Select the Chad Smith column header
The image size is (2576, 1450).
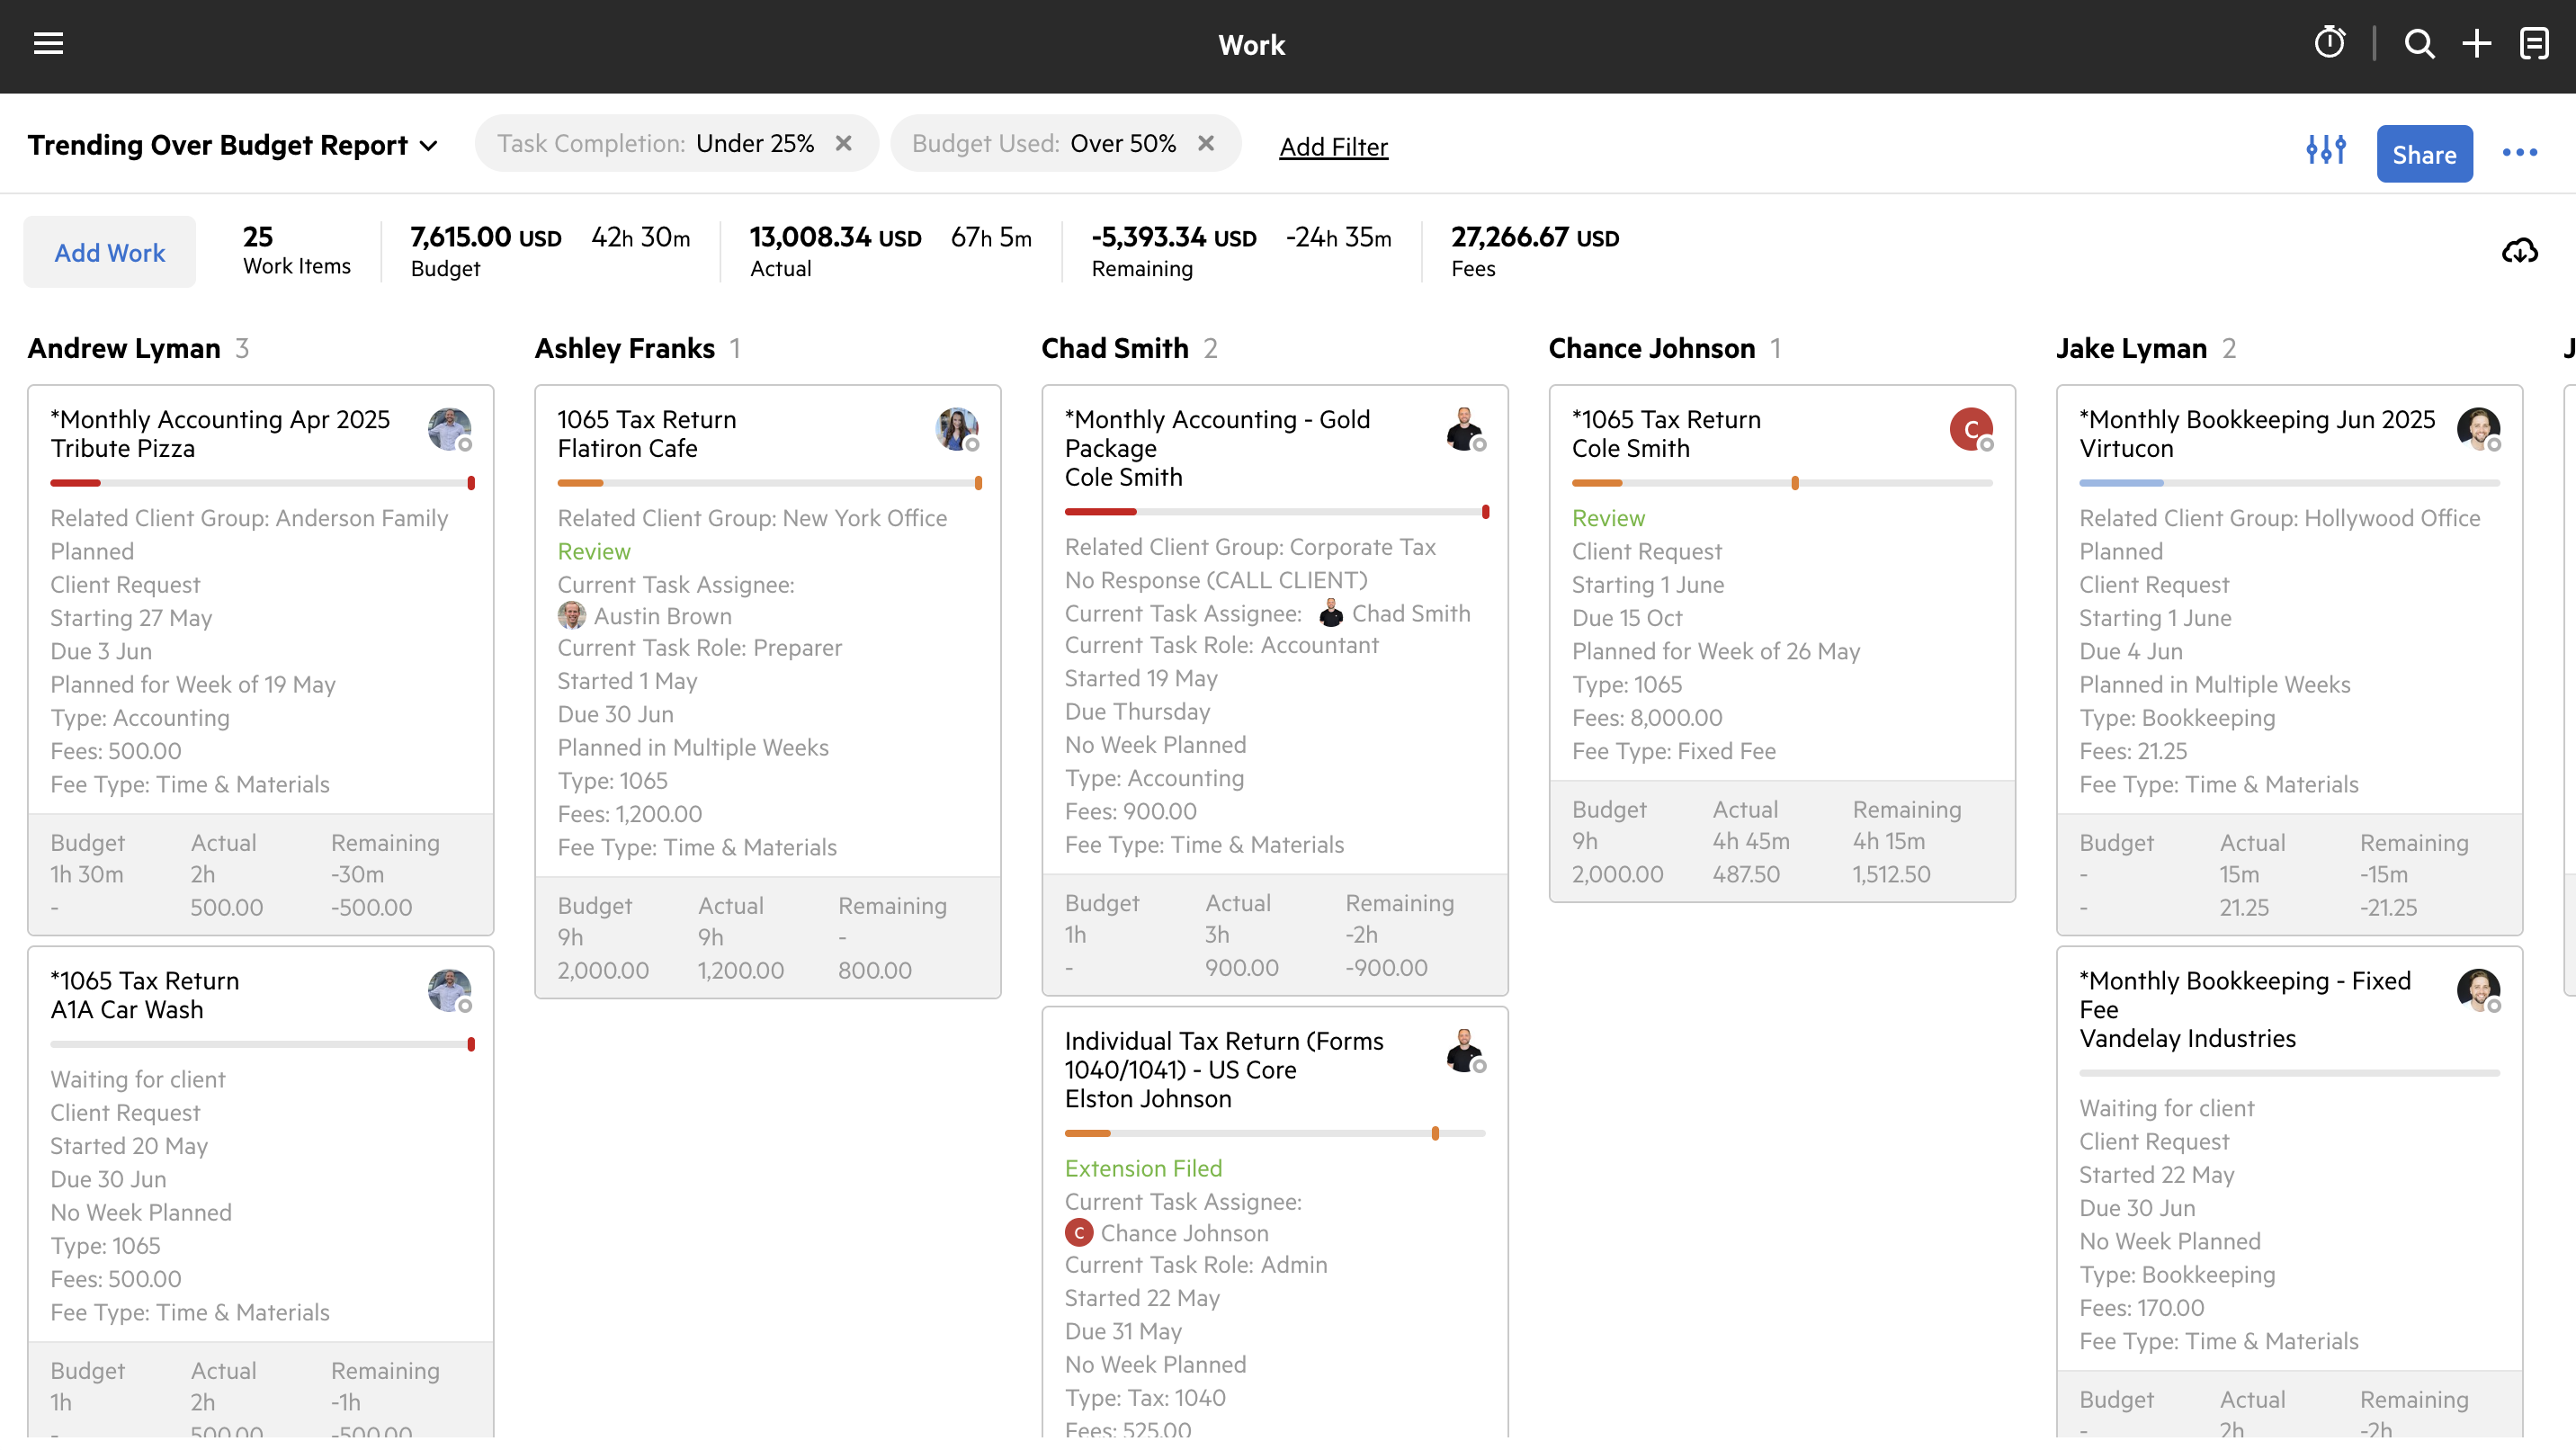pyautogui.click(x=1114, y=348)
